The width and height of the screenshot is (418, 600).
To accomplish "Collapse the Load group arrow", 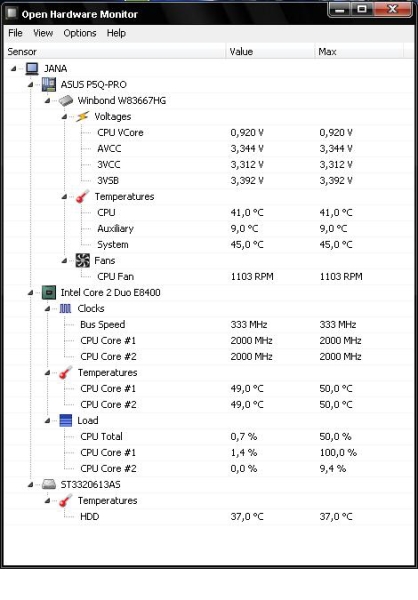I will 47,421.
